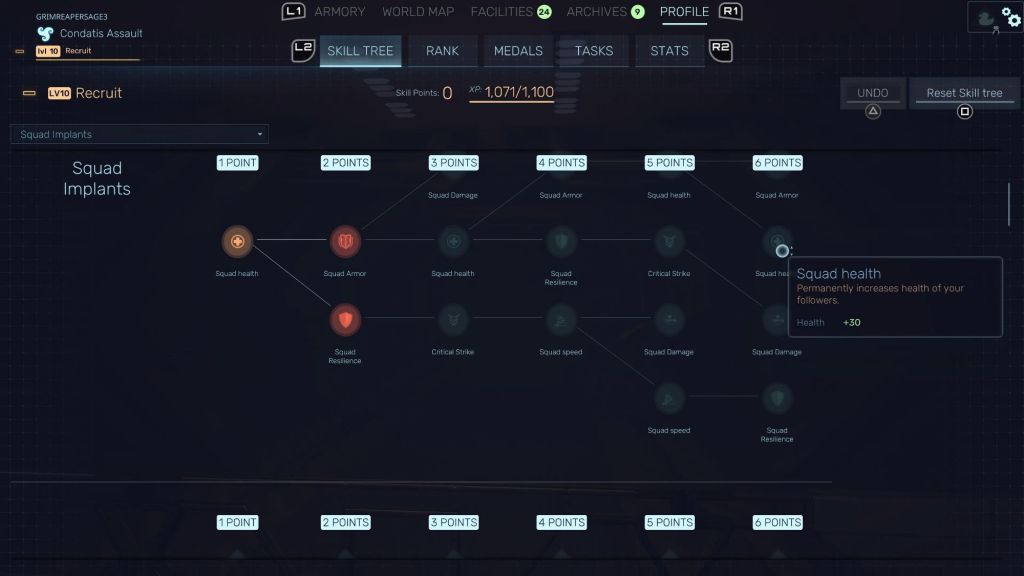The height and width of the screenshot is (576, 1024).
Task: Click the XP progress bar showing 1,071/1,100
Action: pyautogui.click(x=512, y=93)
